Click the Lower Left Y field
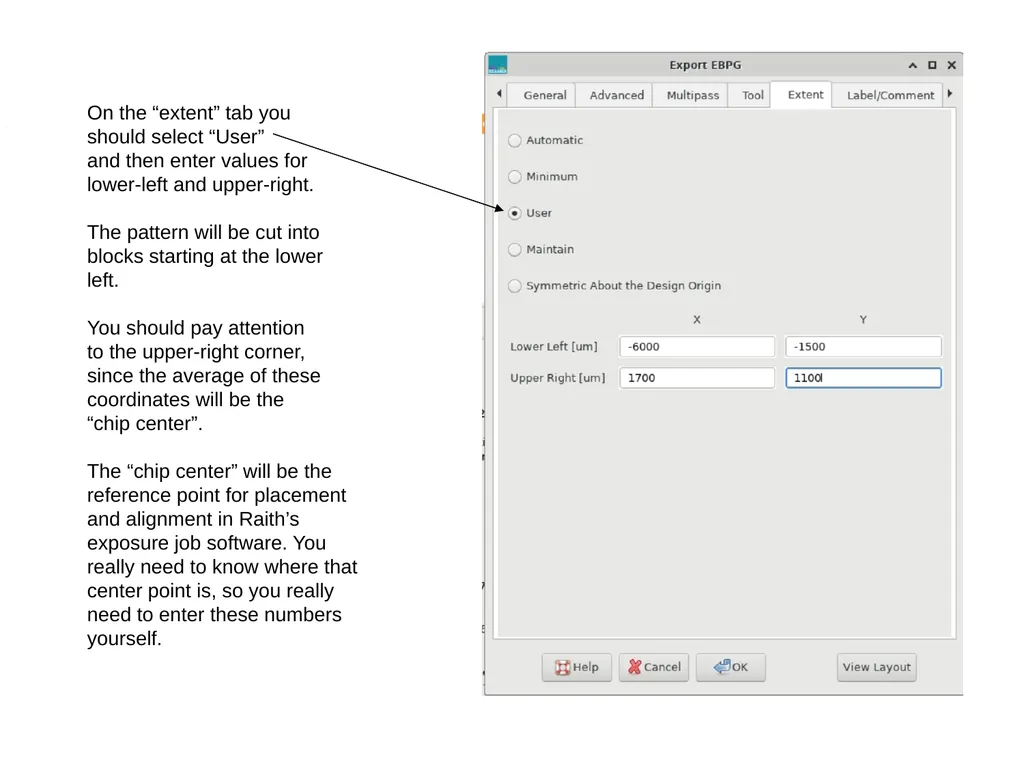 click(863, 347)
